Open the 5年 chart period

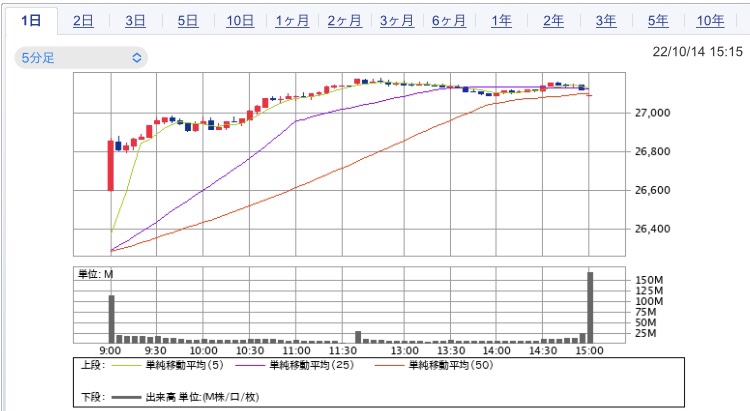click(x=658, y=21)
